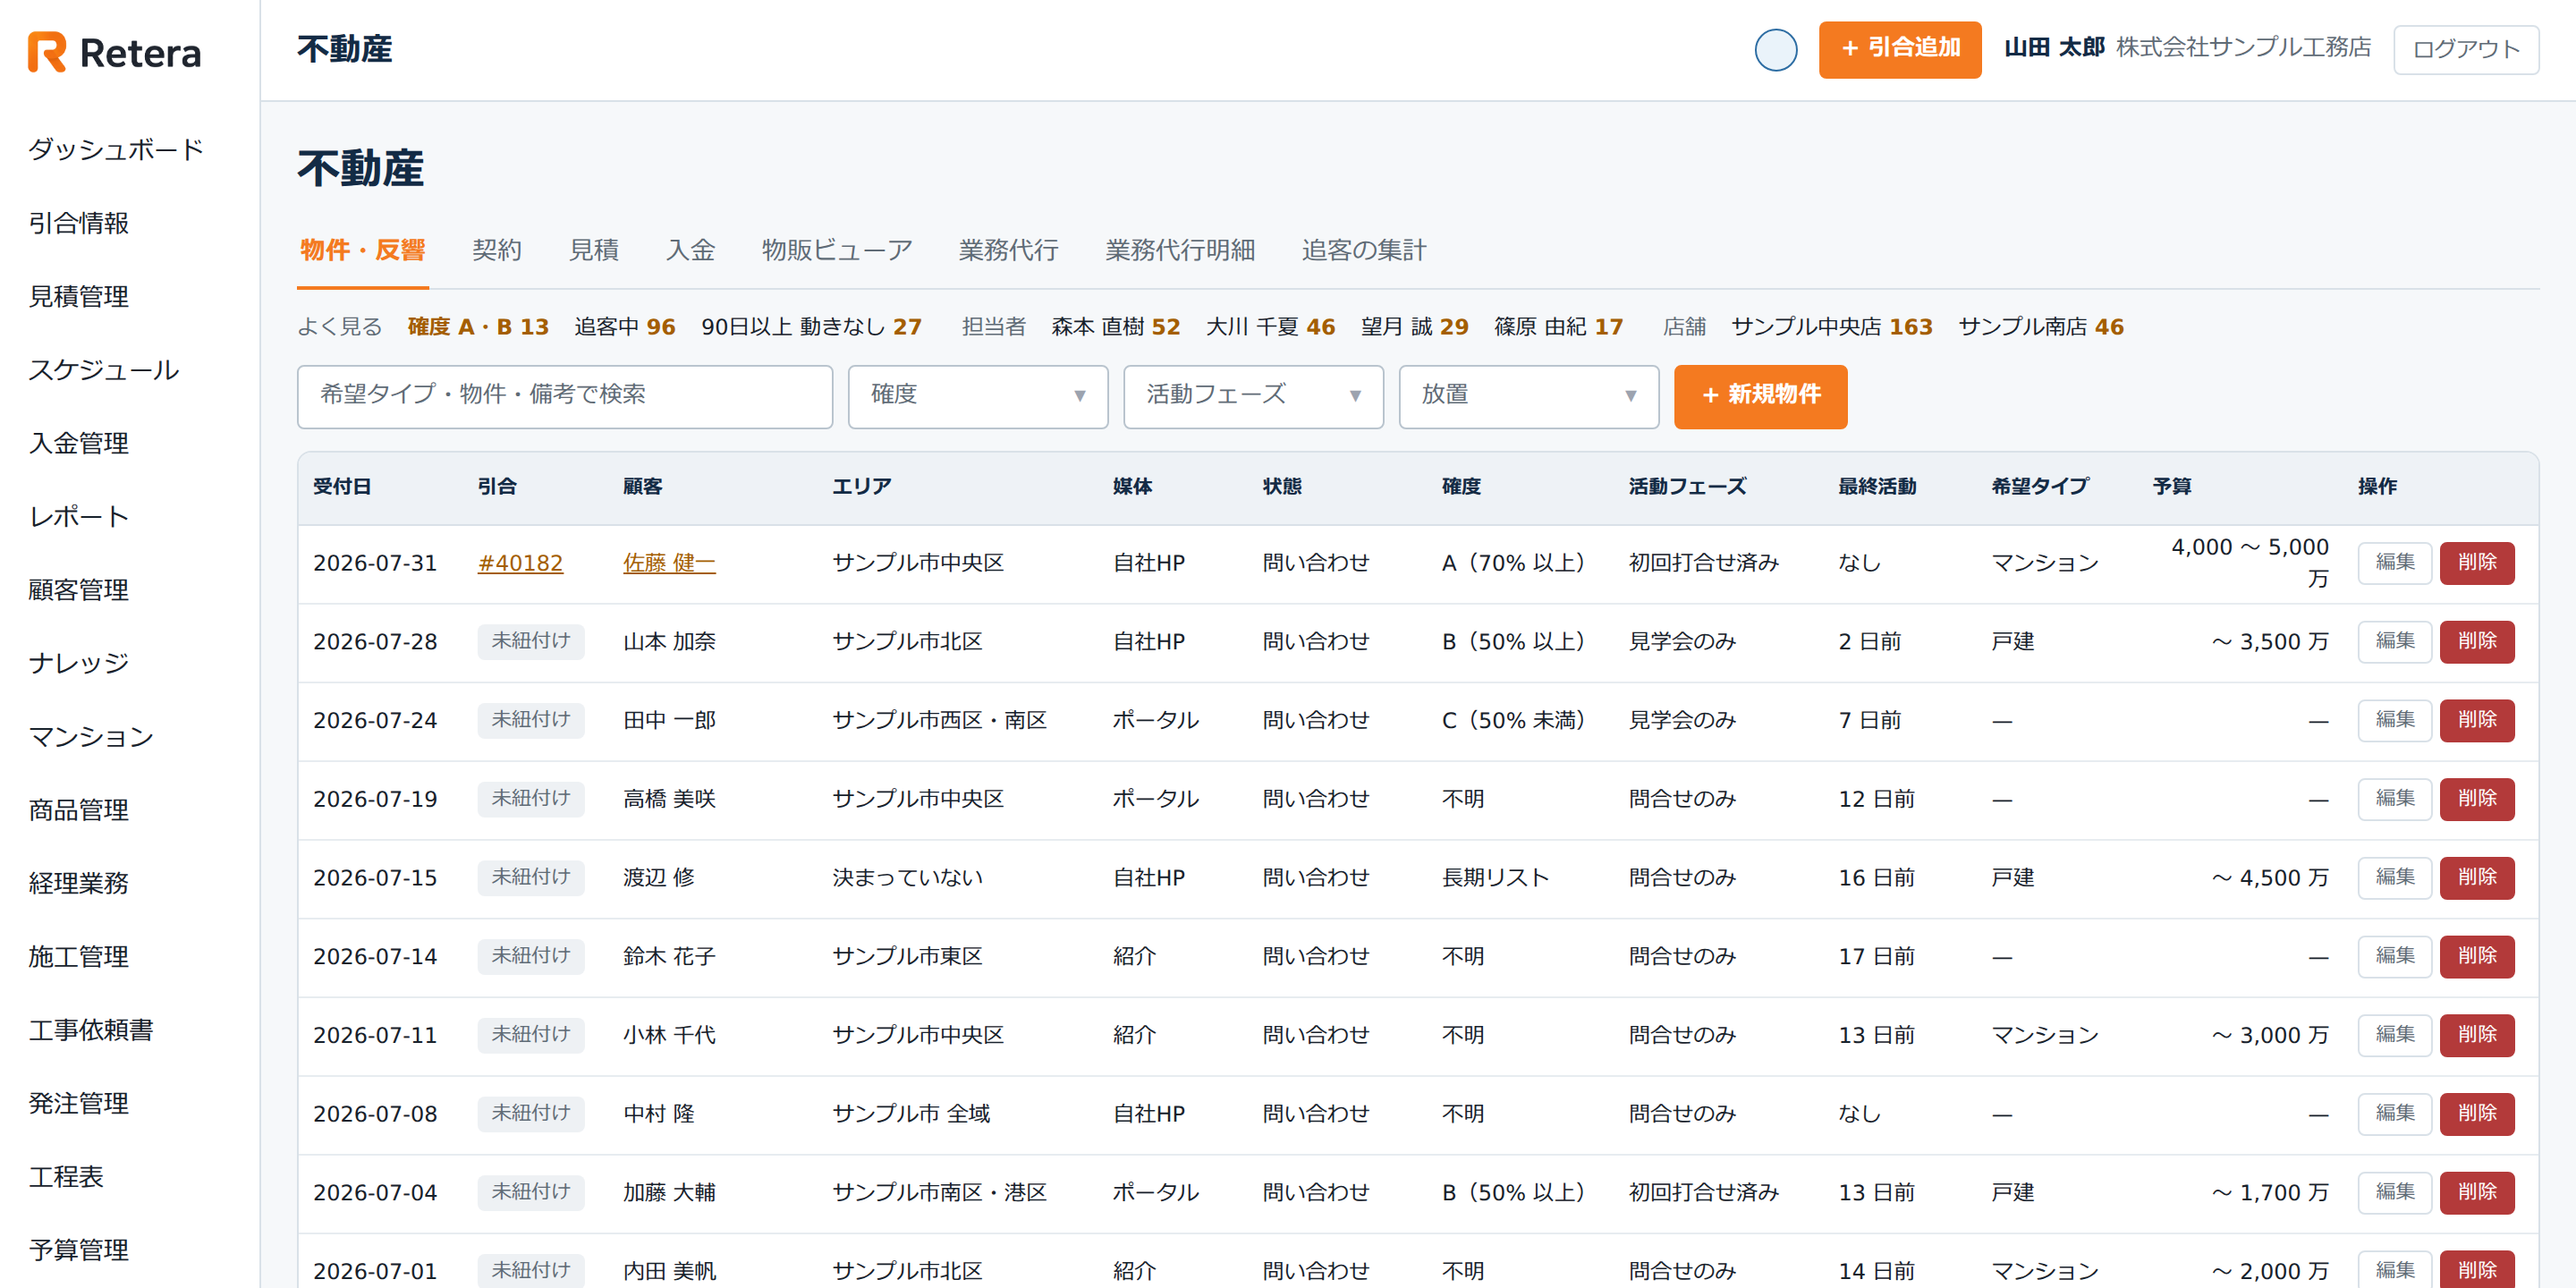Click user name 山田 太郎 in header
Screen dimensions: 2576x1288
coord(2054,48)
